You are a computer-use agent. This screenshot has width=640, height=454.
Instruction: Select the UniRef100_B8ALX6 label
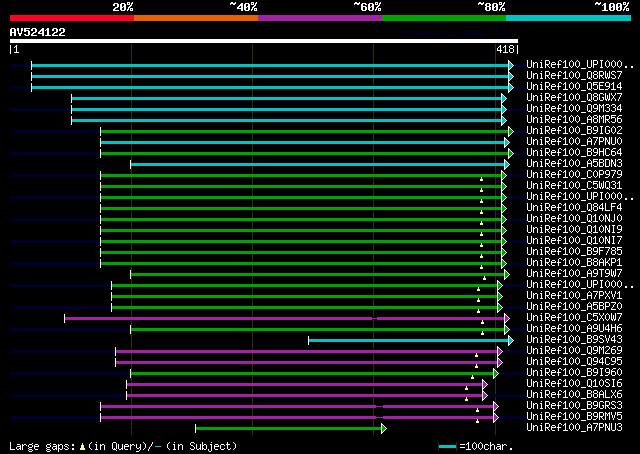(574, 395)
